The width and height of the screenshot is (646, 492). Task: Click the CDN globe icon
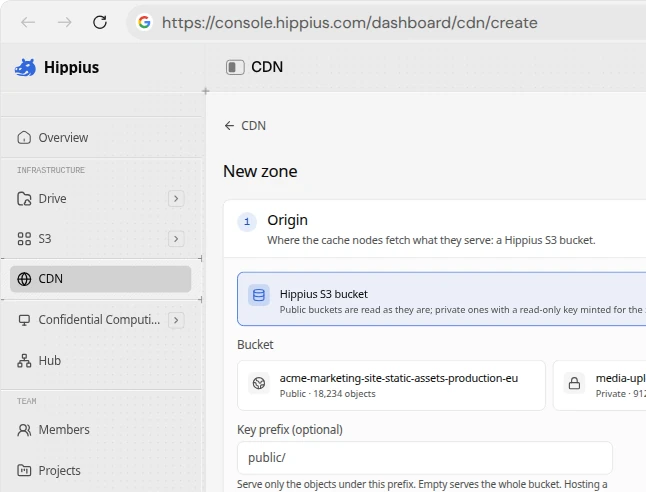point(24,279)
